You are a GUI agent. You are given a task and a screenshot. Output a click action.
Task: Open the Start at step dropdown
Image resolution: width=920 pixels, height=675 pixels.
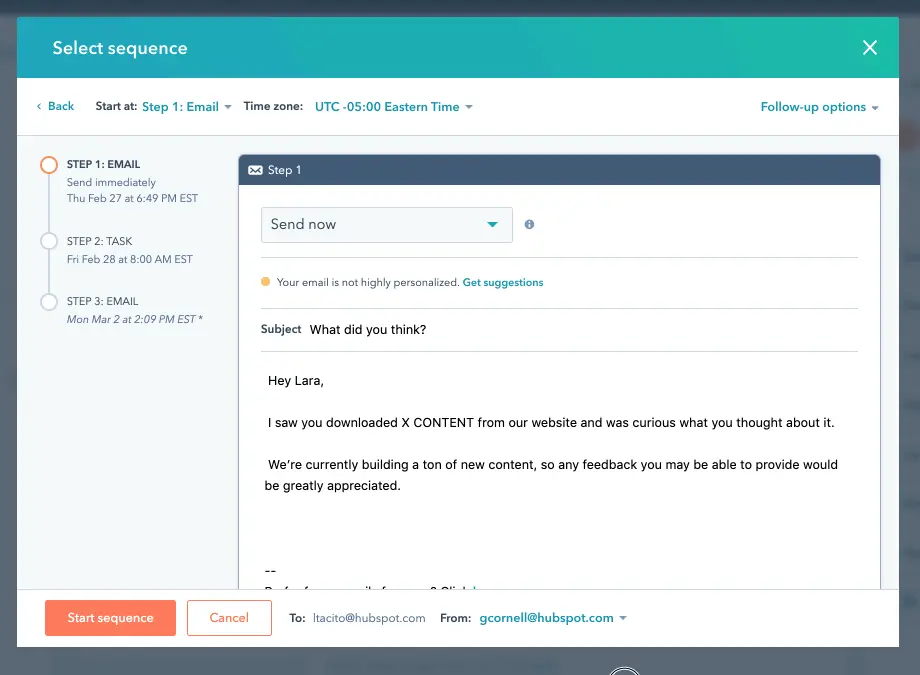click(187, 107)
